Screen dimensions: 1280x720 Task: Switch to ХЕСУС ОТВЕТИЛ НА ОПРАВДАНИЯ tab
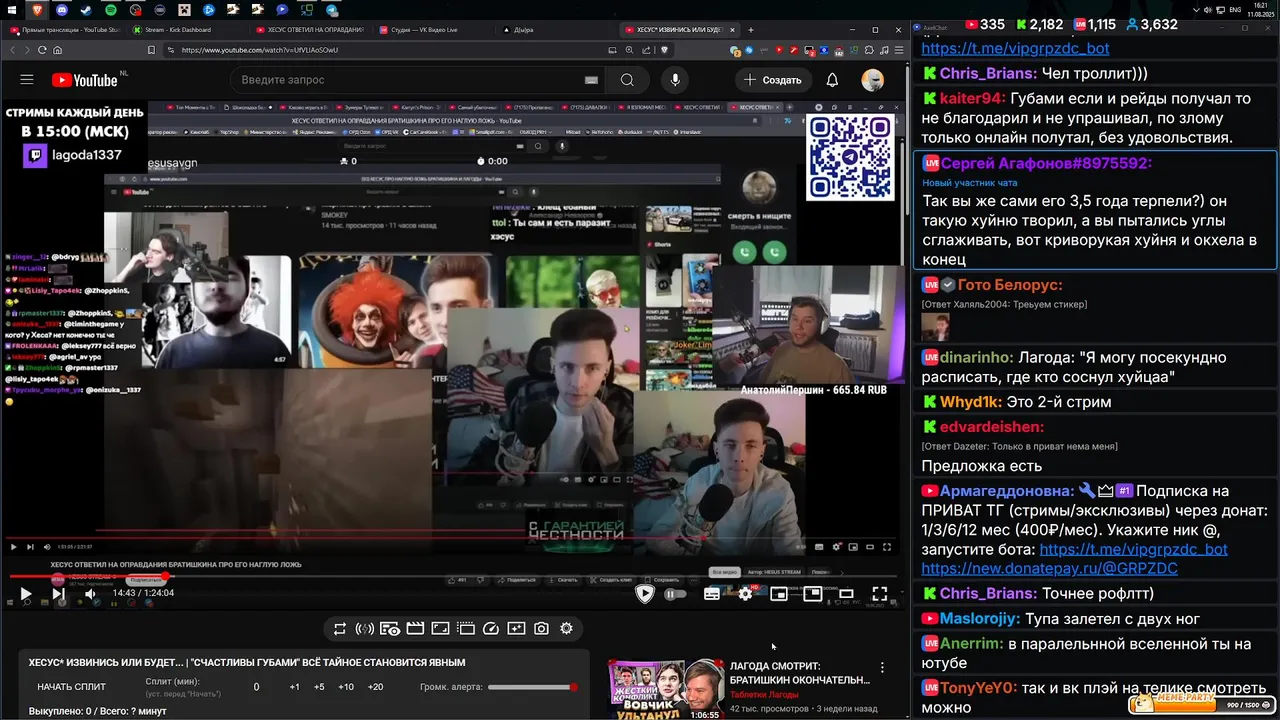point(309,30)
